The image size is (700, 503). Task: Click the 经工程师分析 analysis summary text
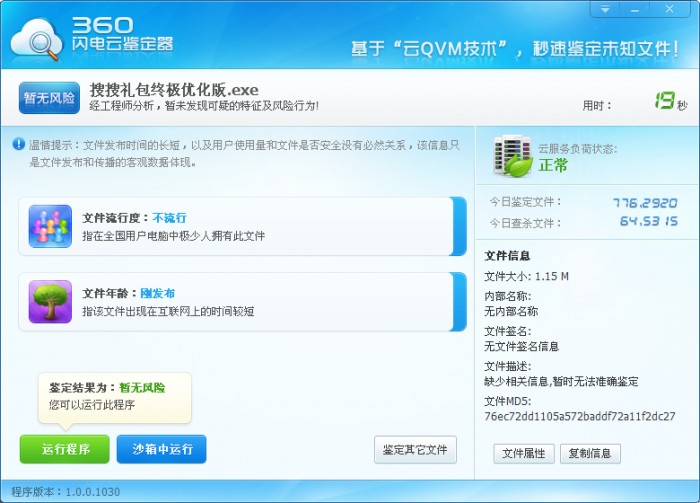[204, 106]
